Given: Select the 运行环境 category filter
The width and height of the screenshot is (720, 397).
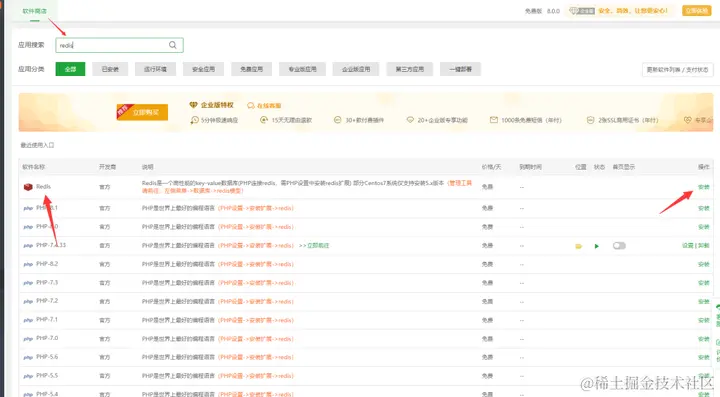Looking at the screenshot, I should coord(155,69).
